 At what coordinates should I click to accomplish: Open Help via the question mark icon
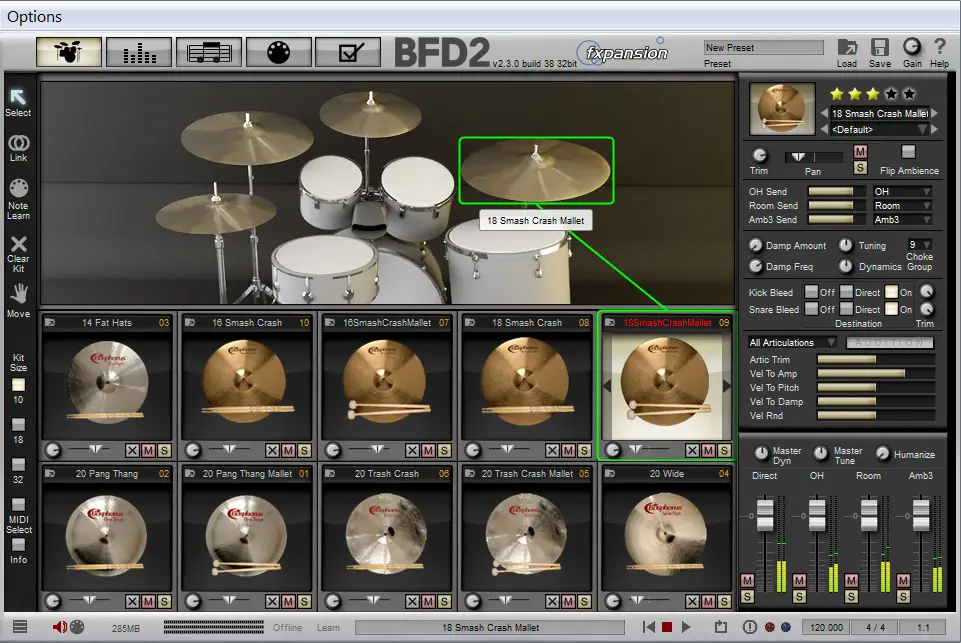[x=939, y=47]
